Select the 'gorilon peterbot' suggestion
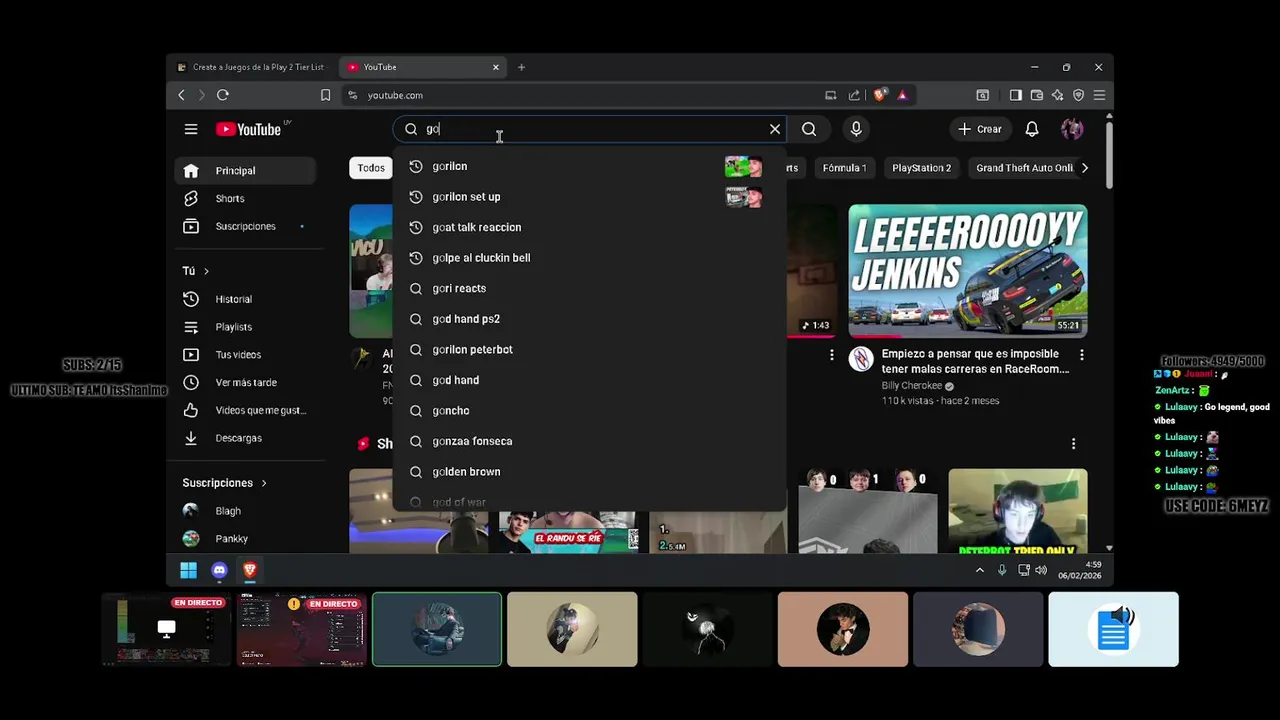This screenshot has width=1280, height=720. [x=589, y=349]
